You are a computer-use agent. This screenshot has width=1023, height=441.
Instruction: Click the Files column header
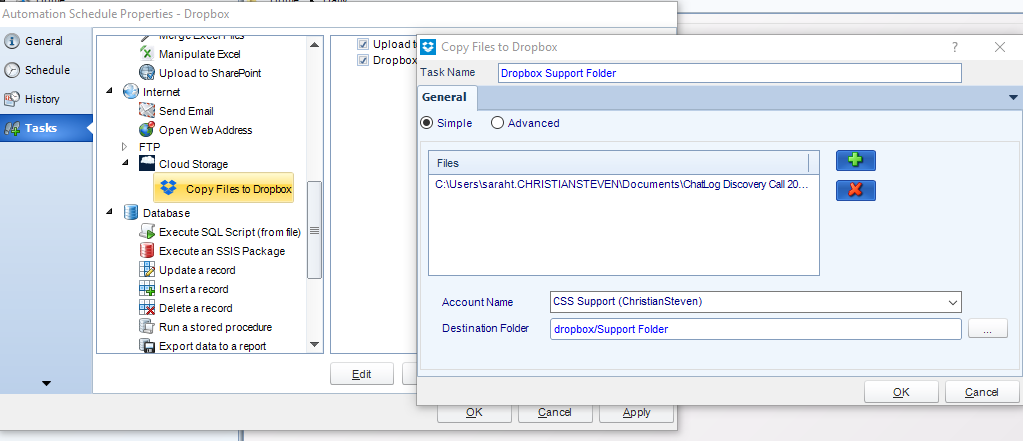[x=618, y=162]
